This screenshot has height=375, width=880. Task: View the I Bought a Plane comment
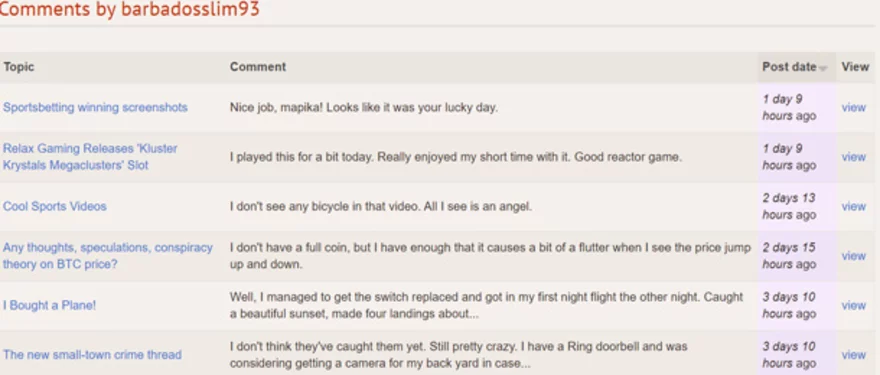click(853, 305)
